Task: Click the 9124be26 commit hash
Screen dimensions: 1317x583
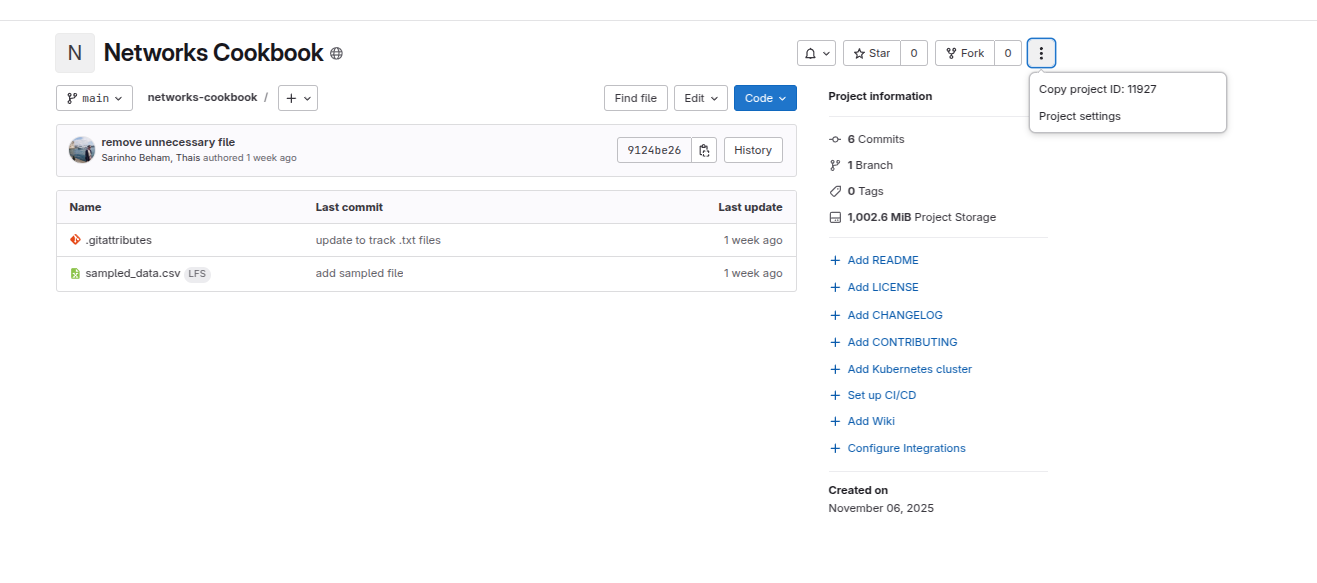Action: 654,150
